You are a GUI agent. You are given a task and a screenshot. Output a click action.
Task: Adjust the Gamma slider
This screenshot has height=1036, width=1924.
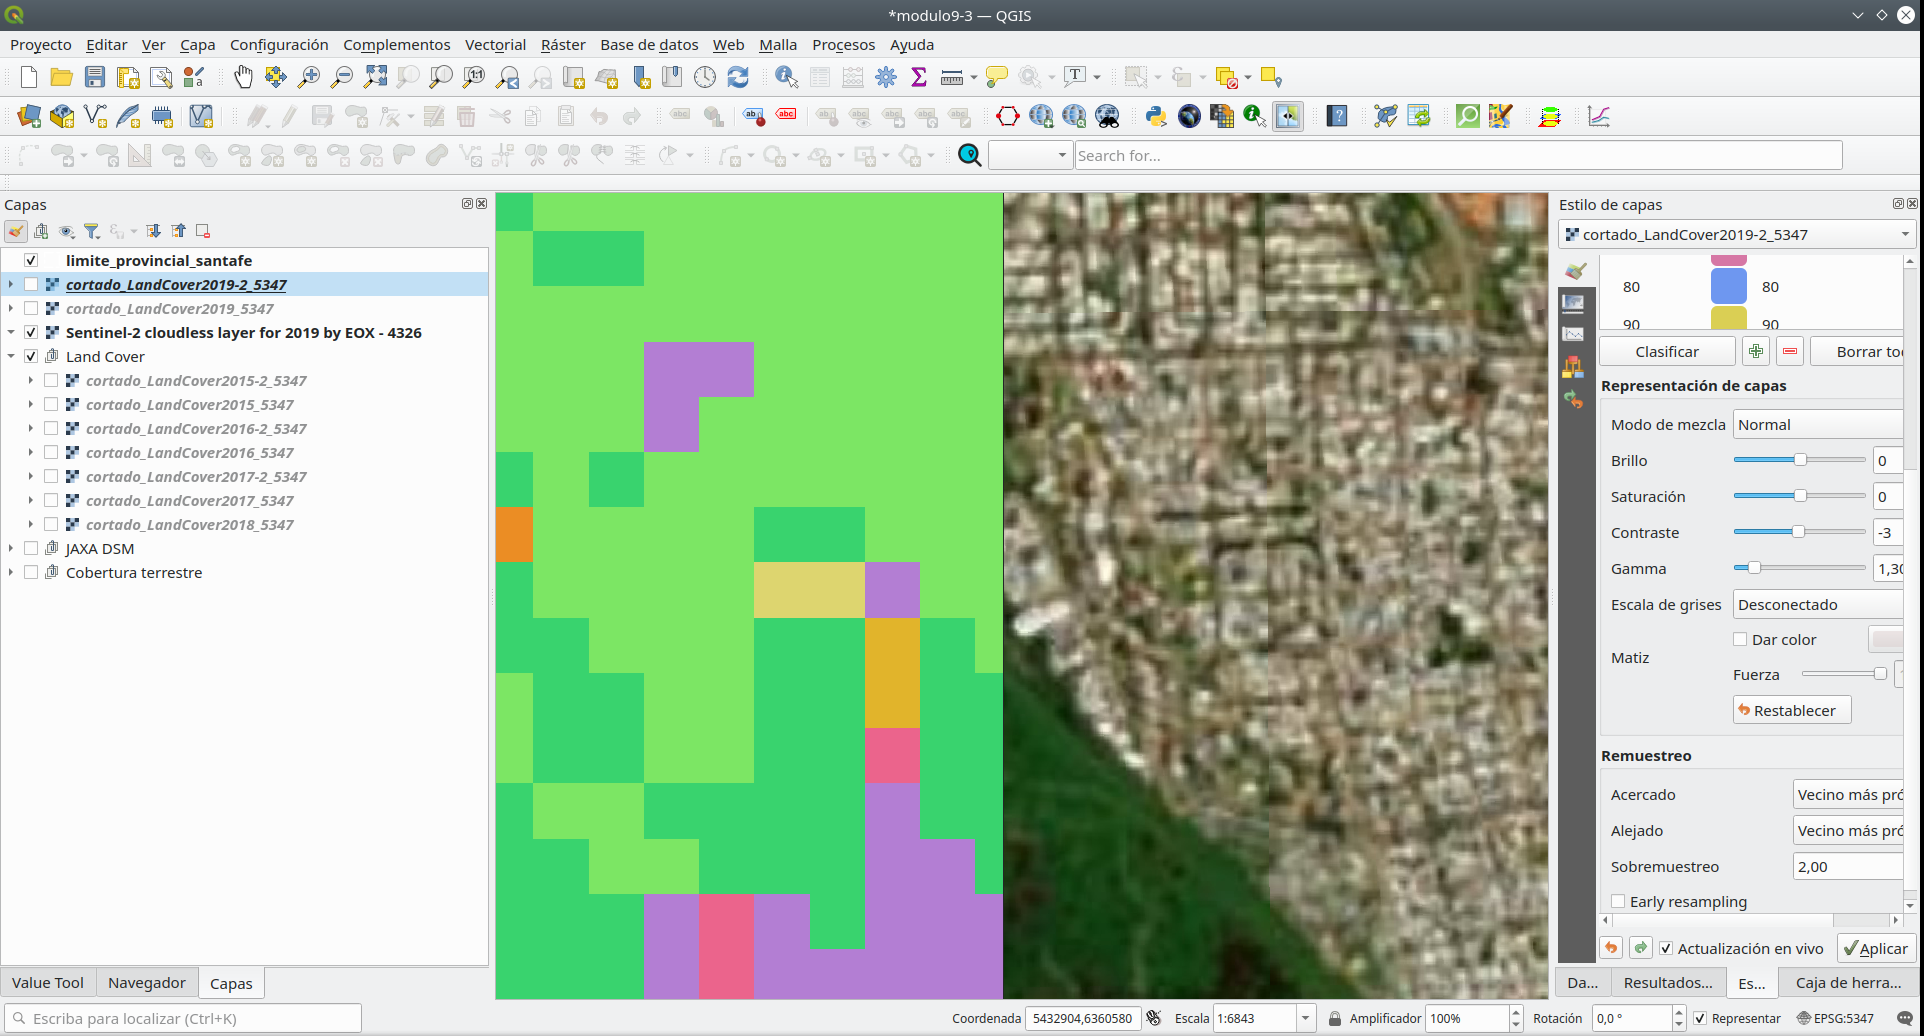point(1799,568)
